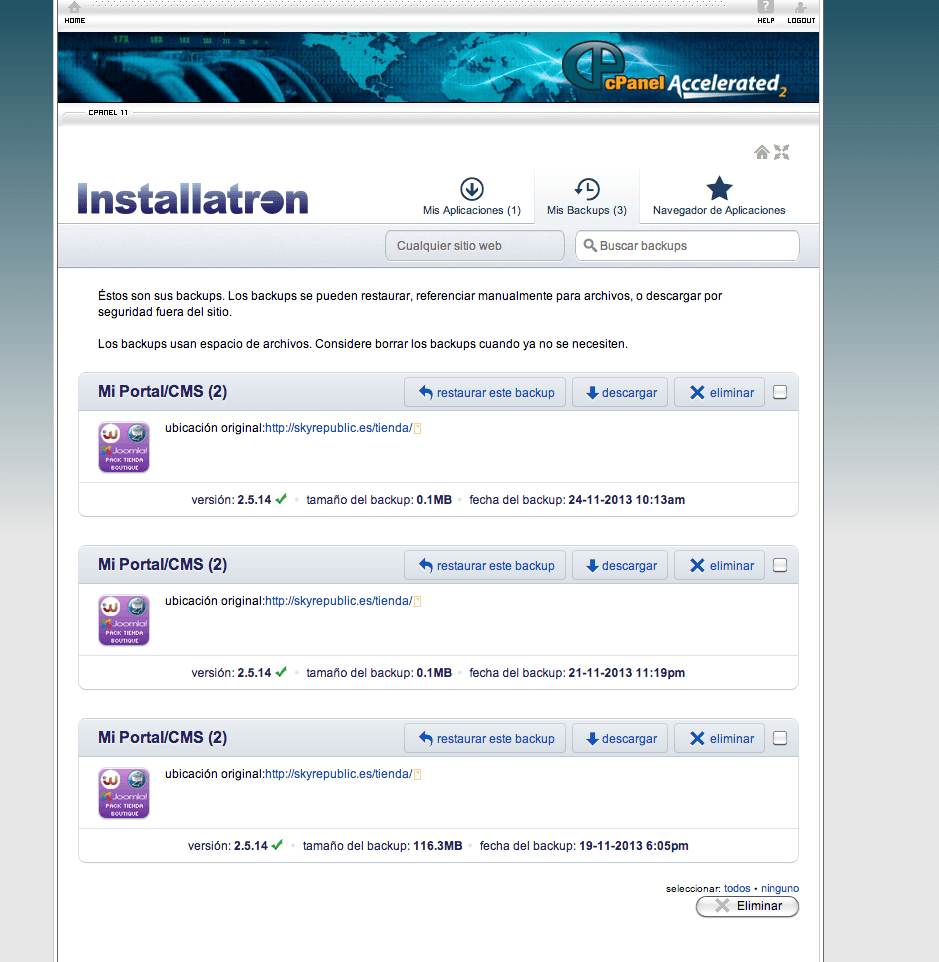
Task: Click the fullscreen arrows icon beside gray home
Action: coord(781,152)
